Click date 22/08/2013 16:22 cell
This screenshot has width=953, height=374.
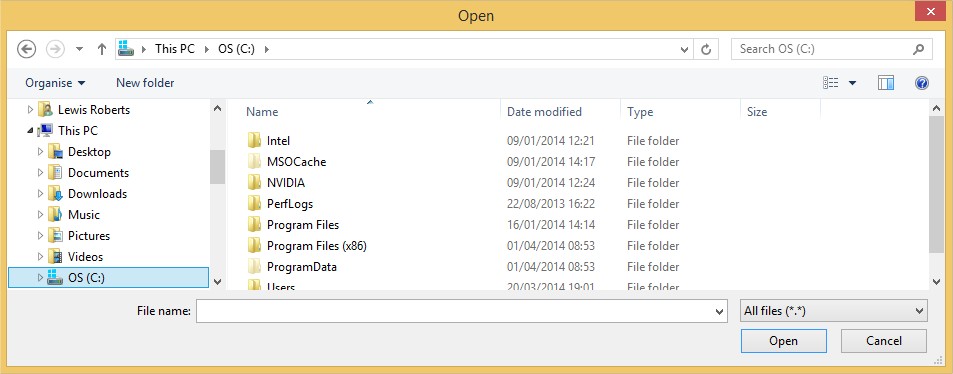pyautogui.click(x=551, y=204)
